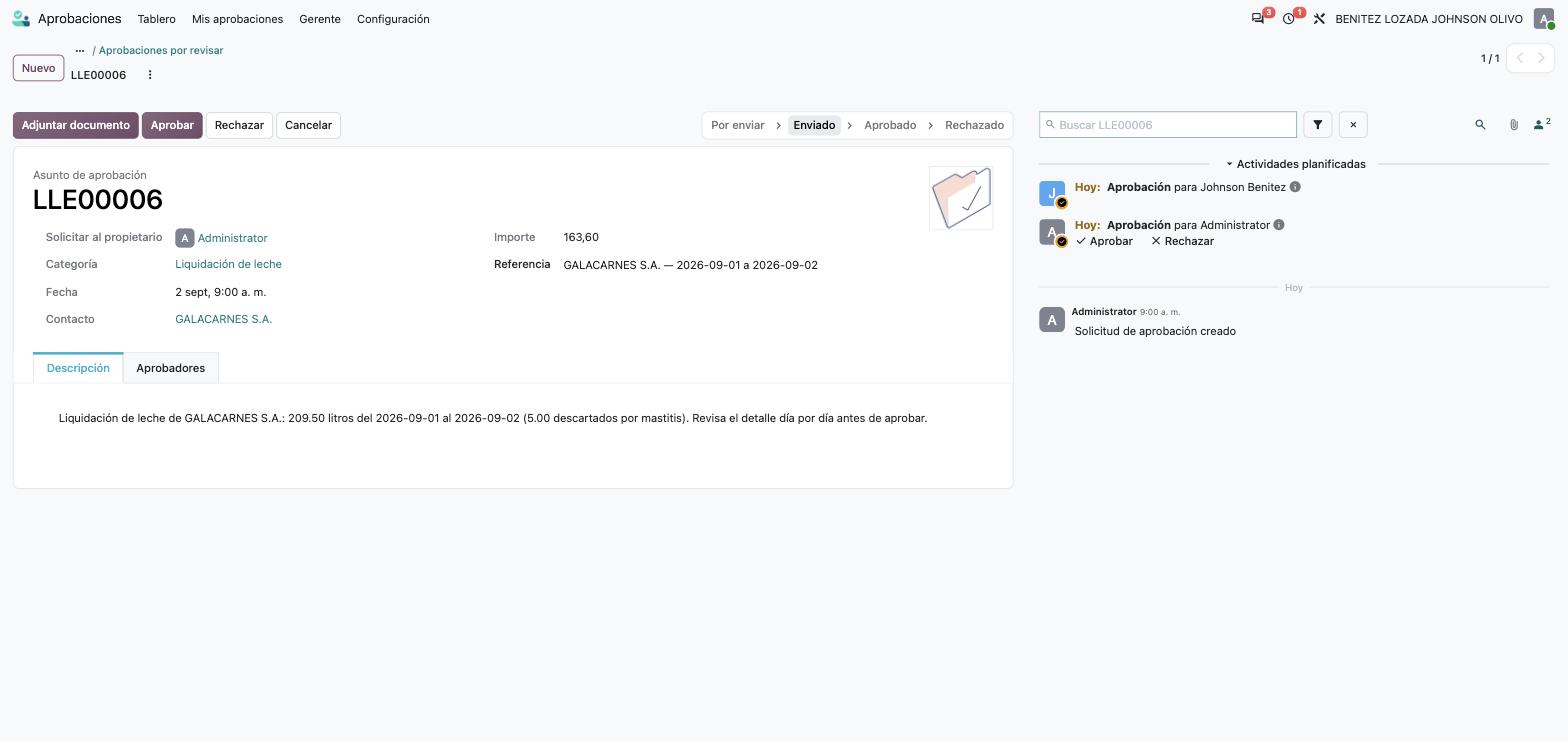The width and height of the screenshot is (1568, 742).
Task: Open Mis aprobaciones menu
Action: [237, 19]
